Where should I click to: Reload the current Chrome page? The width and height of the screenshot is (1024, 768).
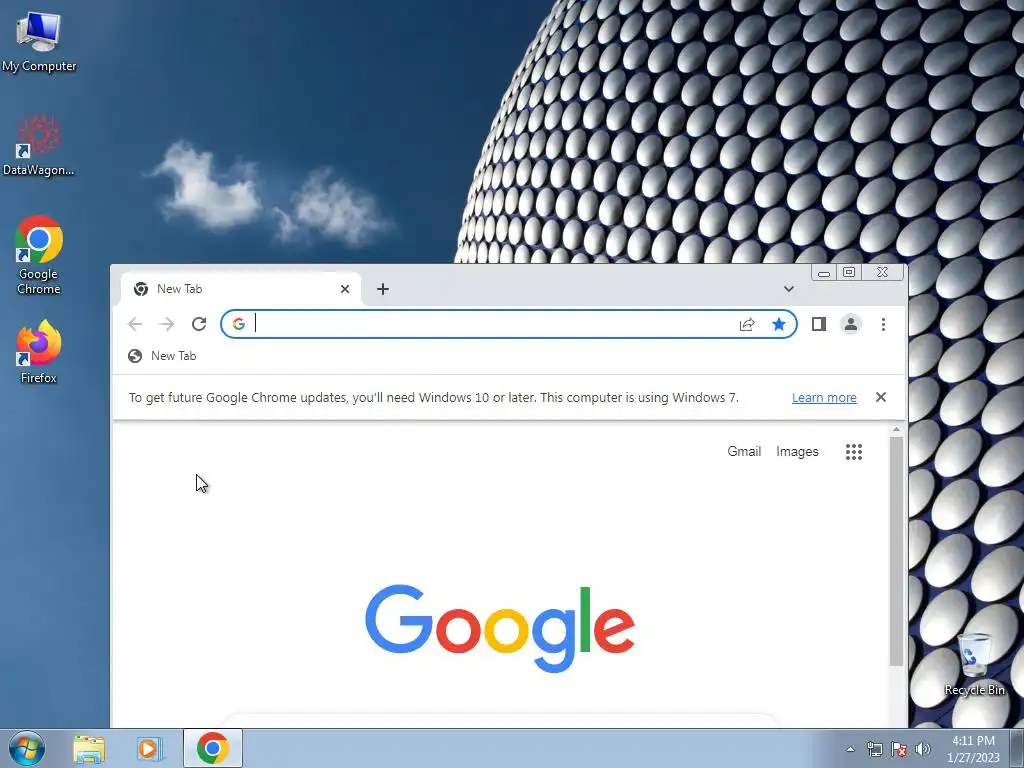click(x=199, y=324)
